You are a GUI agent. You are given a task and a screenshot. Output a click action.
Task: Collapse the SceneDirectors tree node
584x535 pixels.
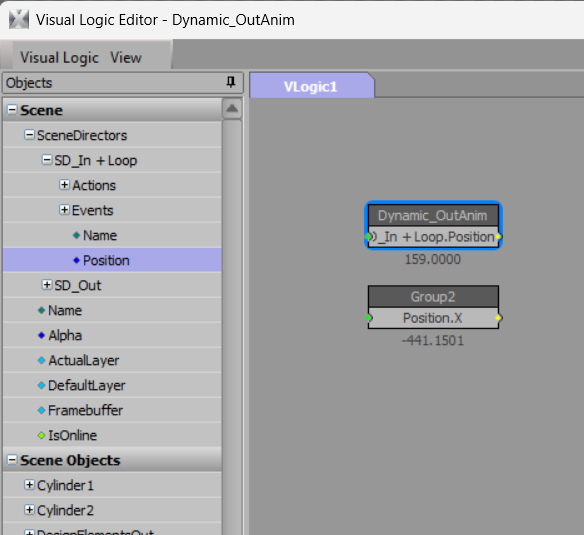click(x=29, y=135)
